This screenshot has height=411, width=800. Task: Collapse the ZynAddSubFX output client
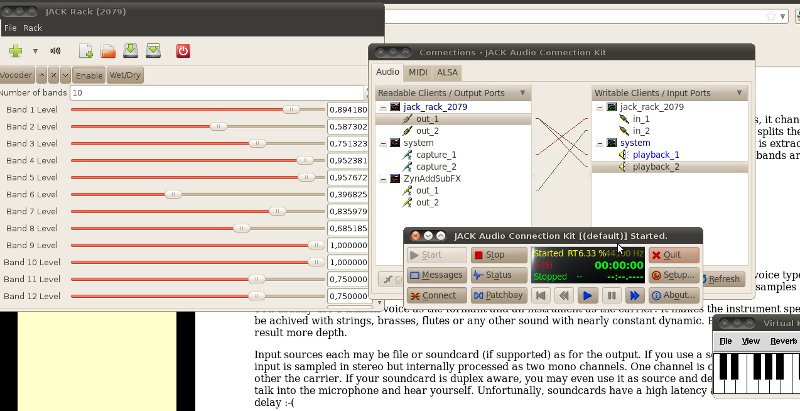point(381,179)
